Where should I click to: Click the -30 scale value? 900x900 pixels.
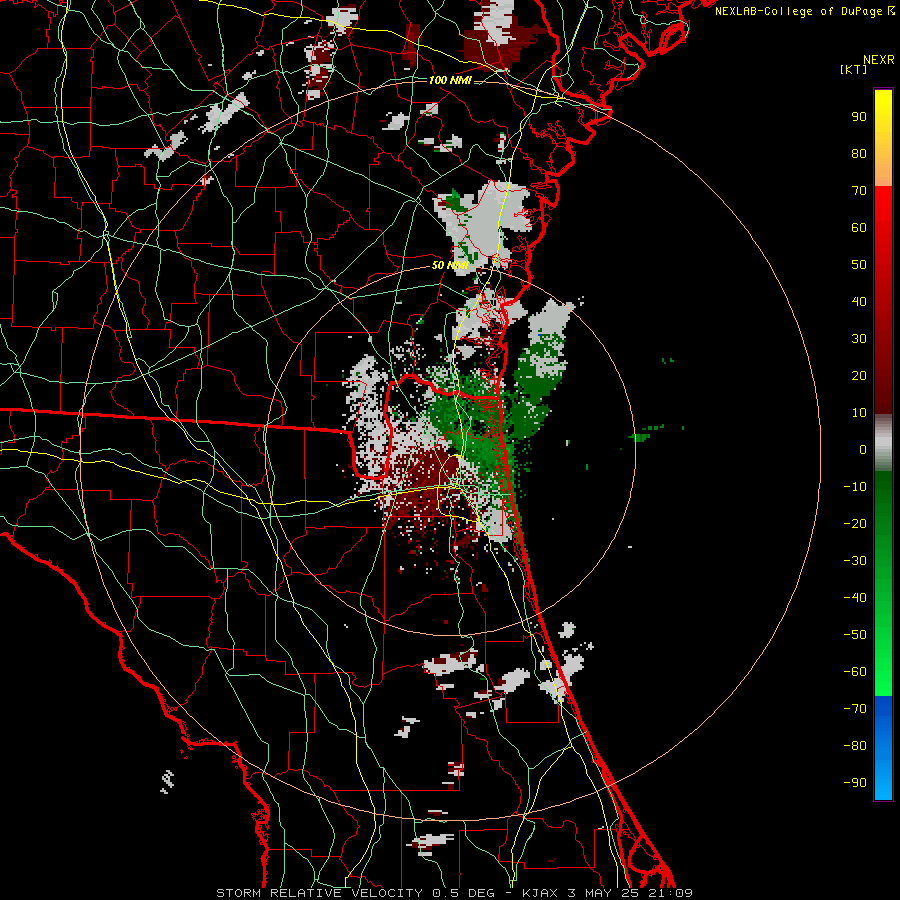855,561
